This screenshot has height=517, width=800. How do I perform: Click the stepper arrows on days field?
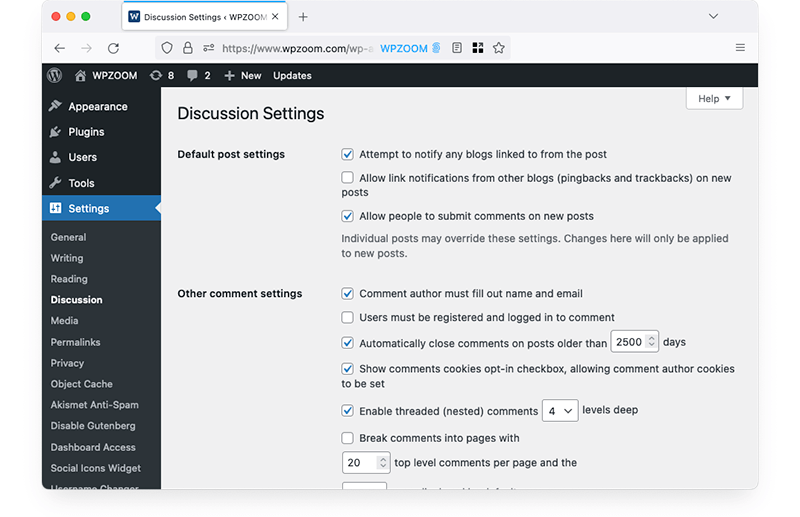coord(651,341)
